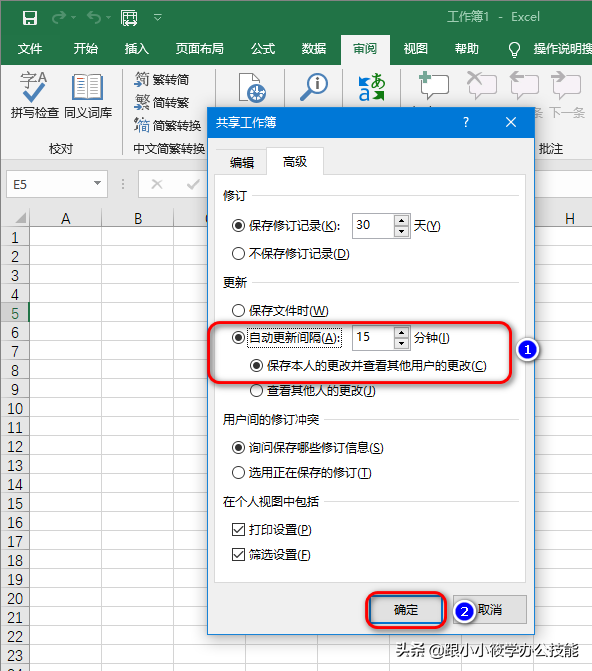Select 不保存修订记录 radio option
Screen dimensions: 592x671
pyautogui.click(x=291, y=254)
